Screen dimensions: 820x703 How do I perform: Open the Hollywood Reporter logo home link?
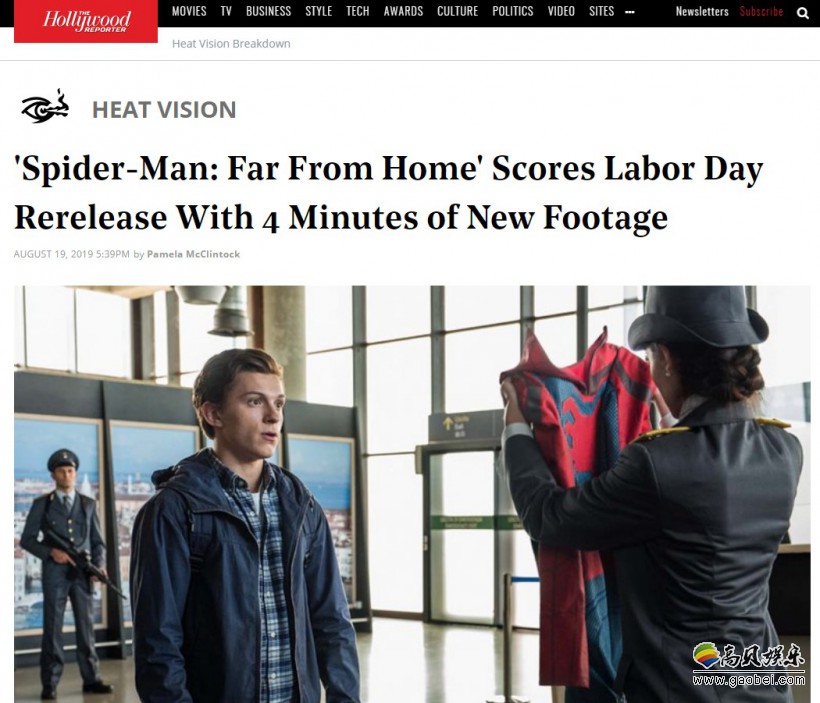[x=86, y=21]
